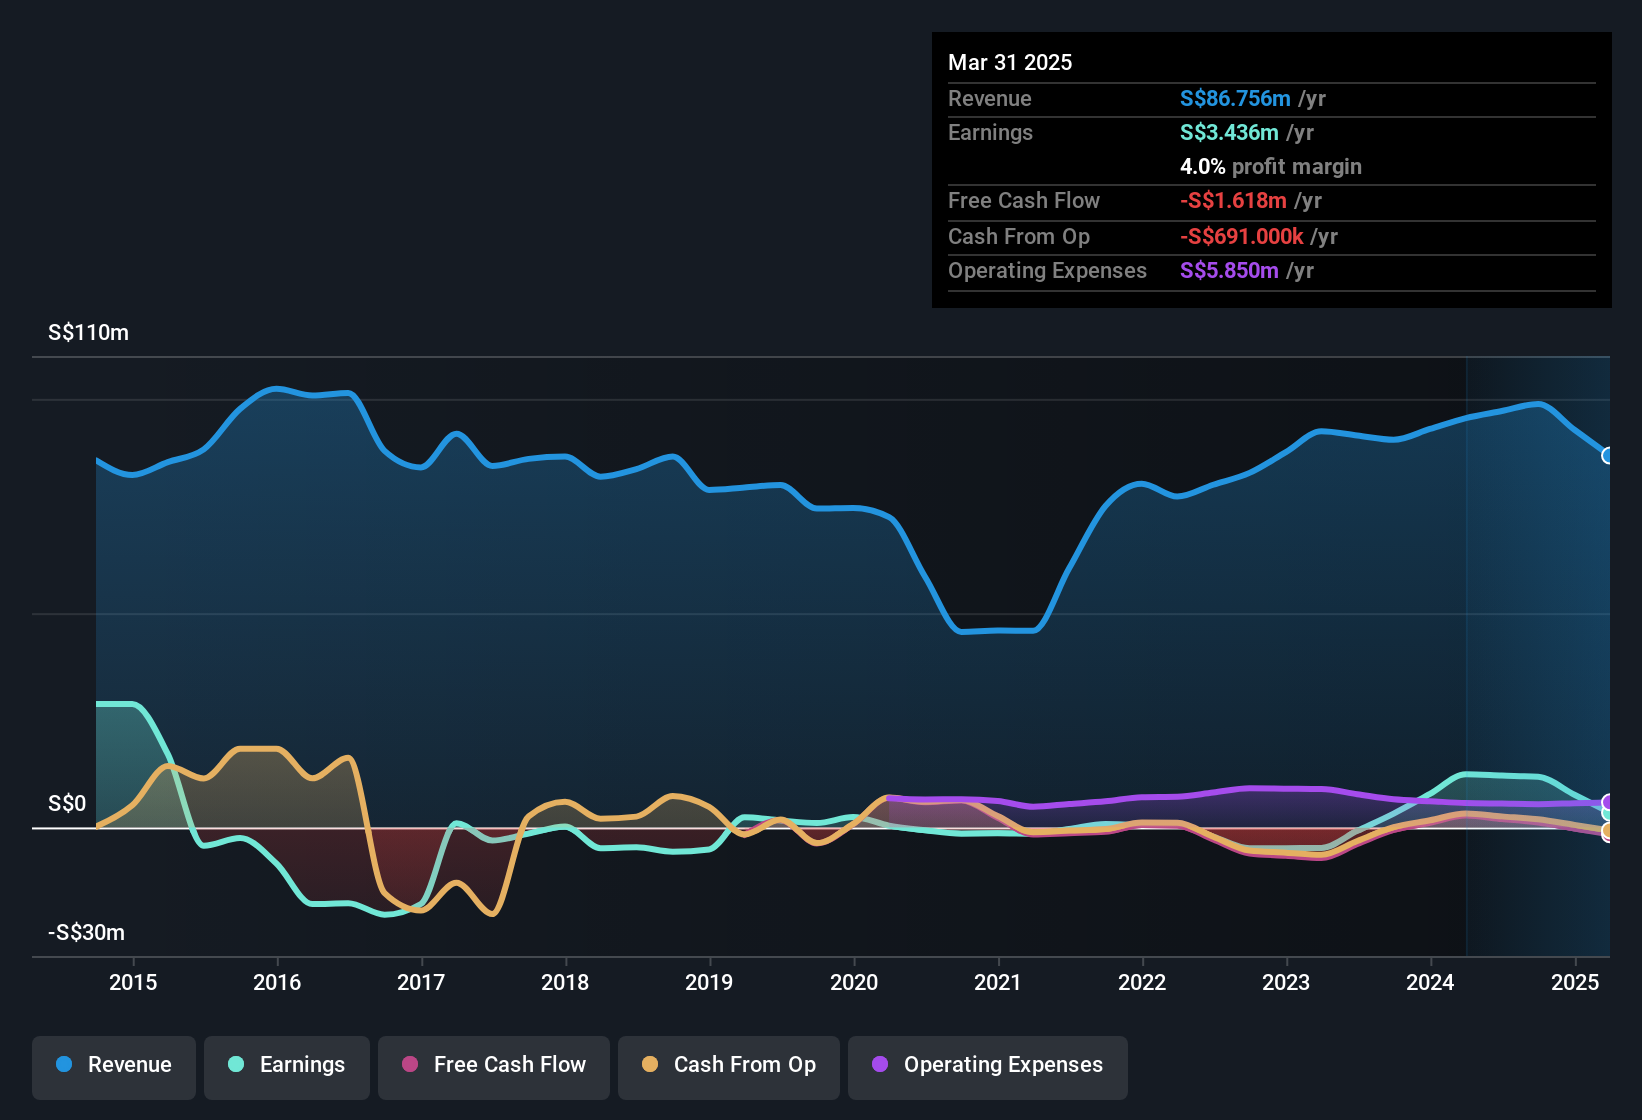Click the Revenue endpoint marker on chart
The height and width of the screenshot is (1120, 1642).
pyautogui.click(x=1608, y=456)
